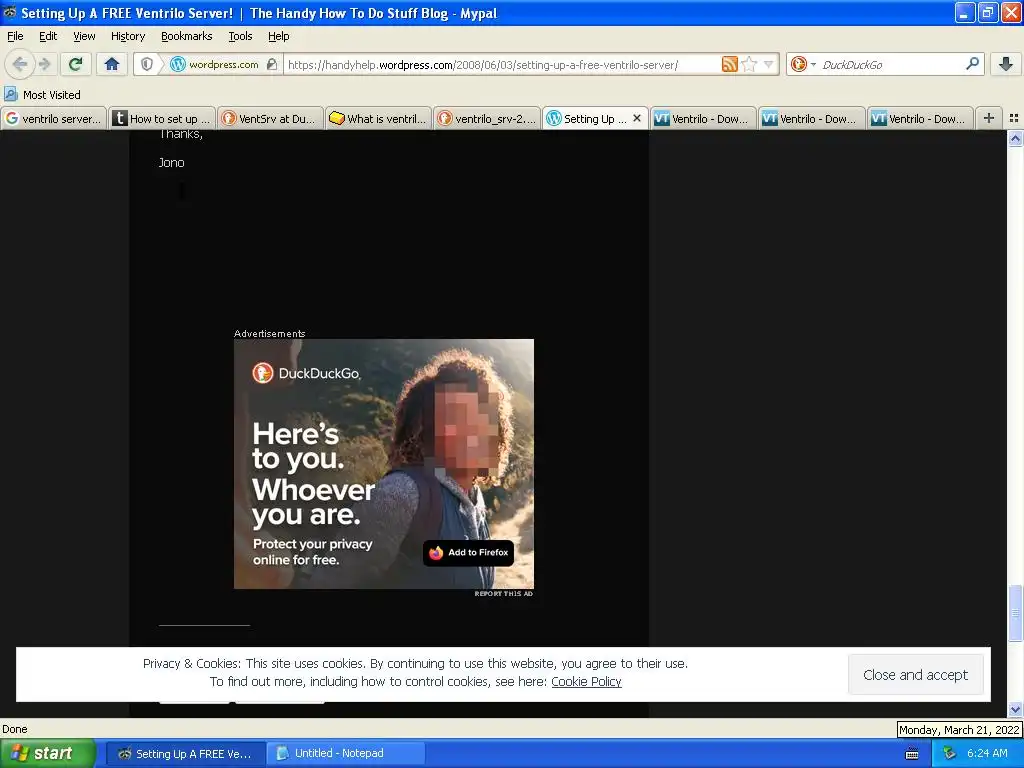Click the vertical scrollbar thumb

tap(1015, 613)
